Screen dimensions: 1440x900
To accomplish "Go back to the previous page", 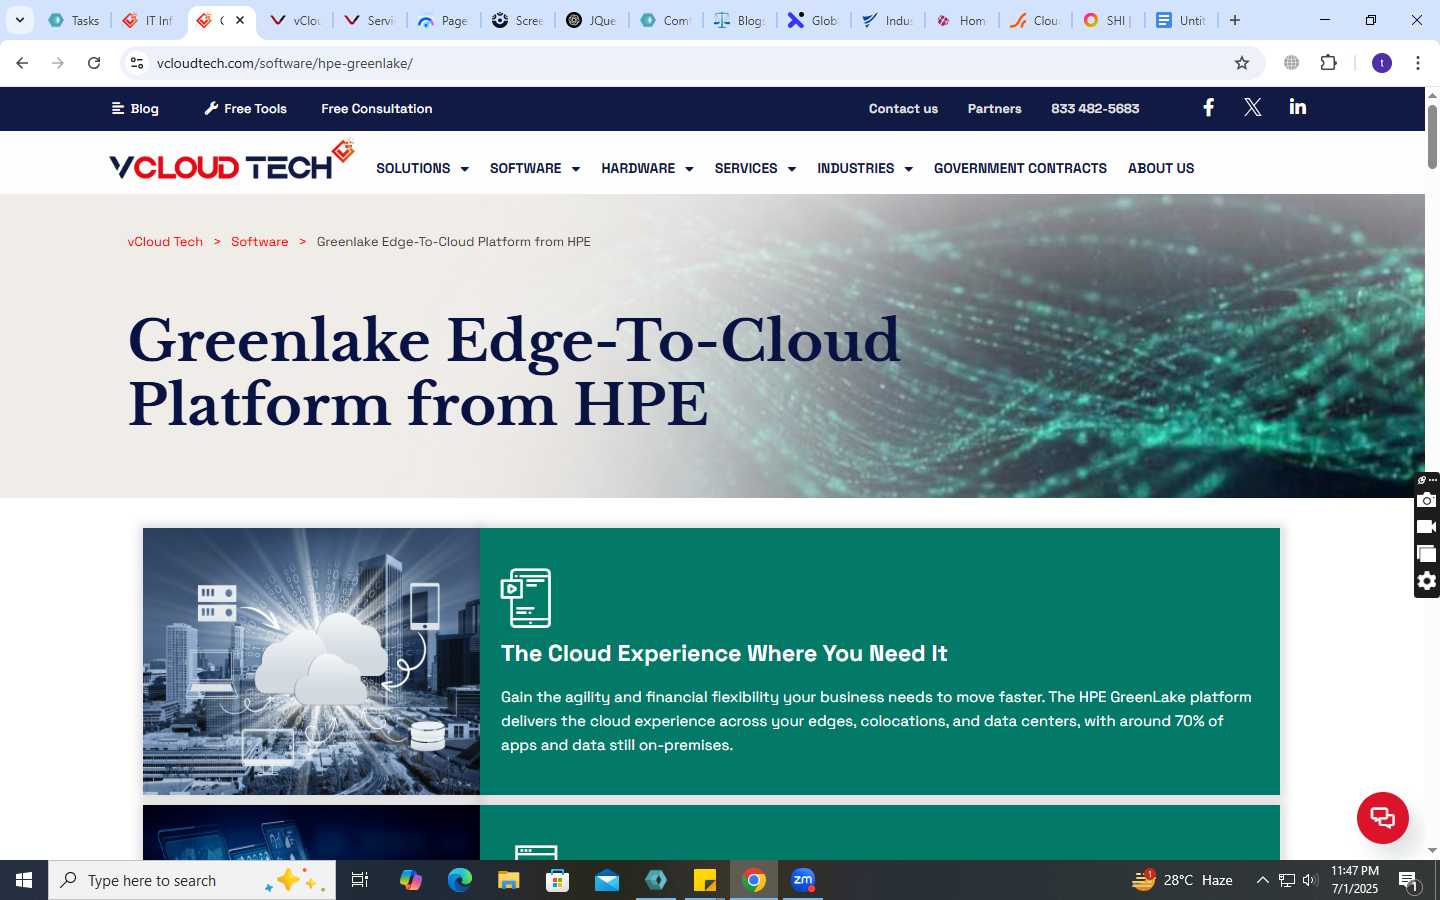I will (22, 63).
